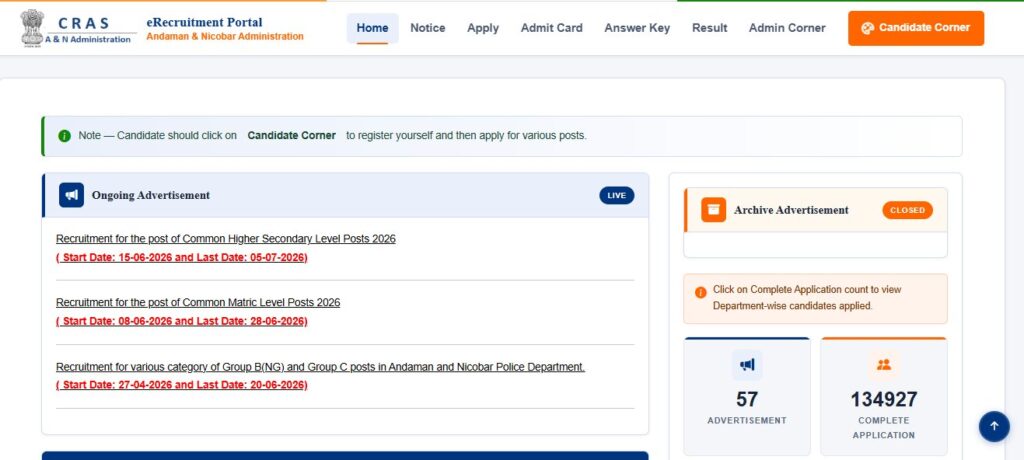This screenshot has height=460, width=1024.
Task: Open the Admin Corner menu
Action: click(x=787, y=28)
